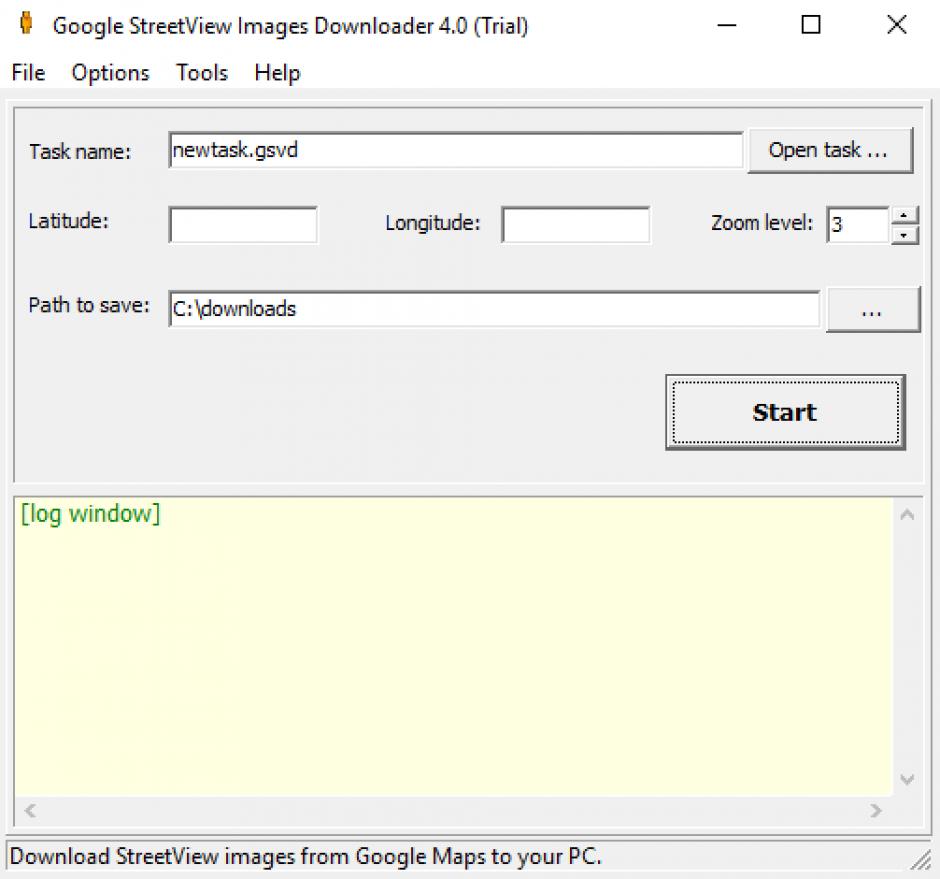Viewport: 940px width, 879px height.
Task: Click the log window scroll down arrow
Action: (908, 779)
